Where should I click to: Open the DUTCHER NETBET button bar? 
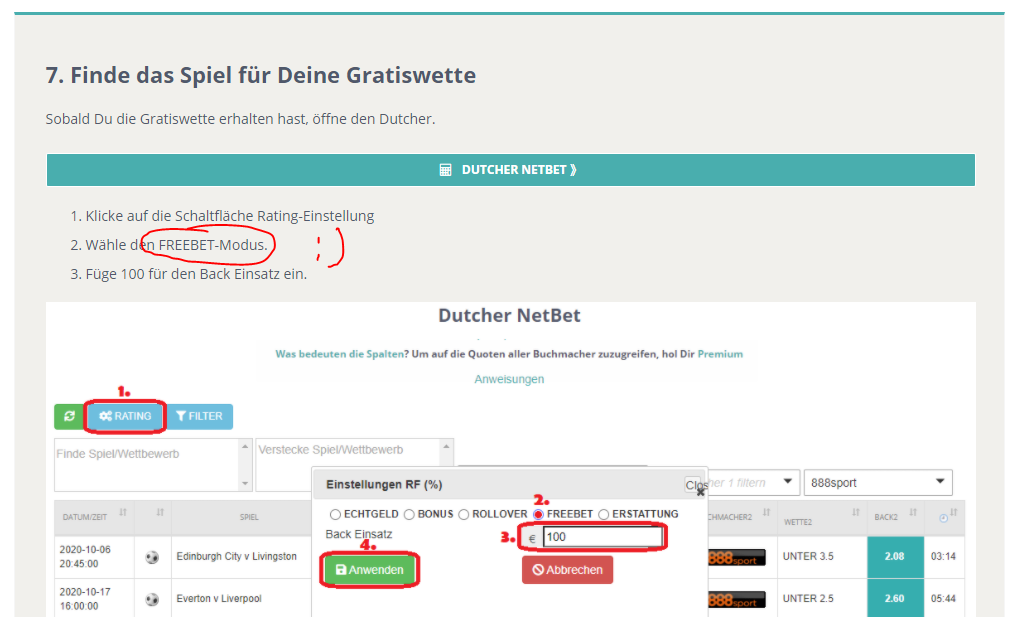511,170
